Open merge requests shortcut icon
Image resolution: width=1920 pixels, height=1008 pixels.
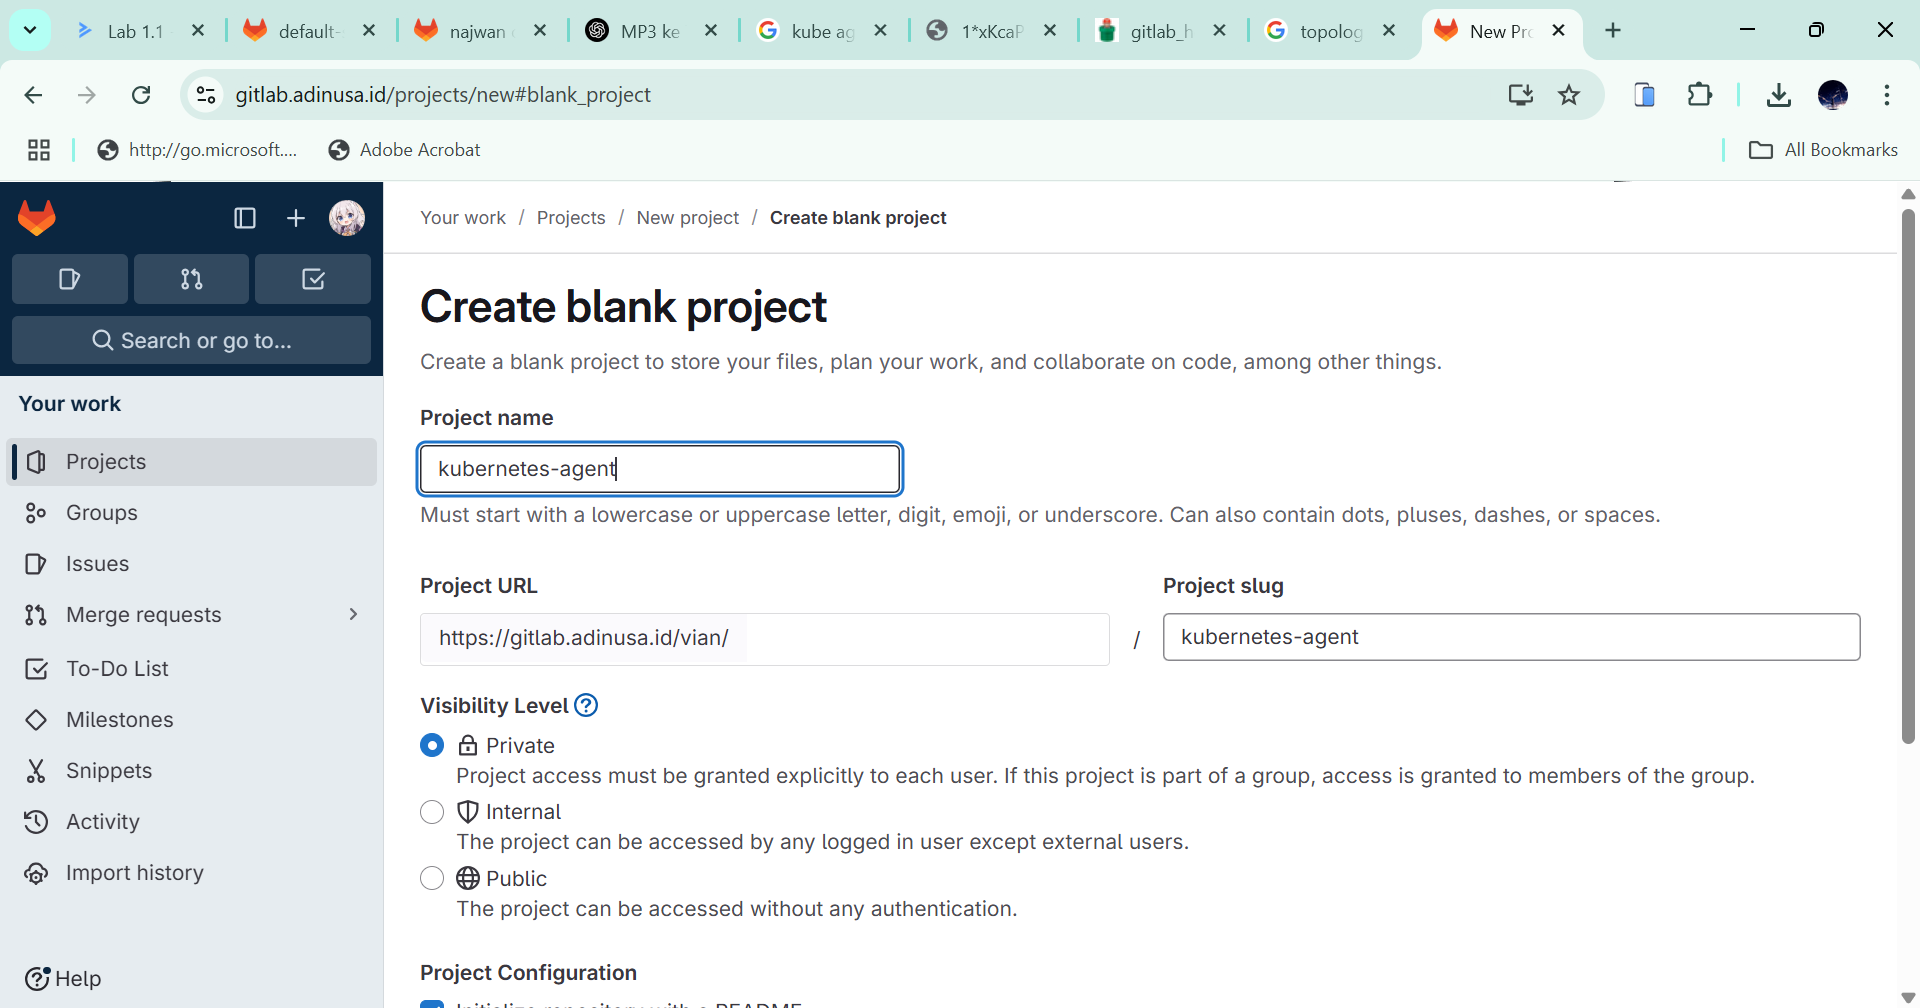pos(191,279)
